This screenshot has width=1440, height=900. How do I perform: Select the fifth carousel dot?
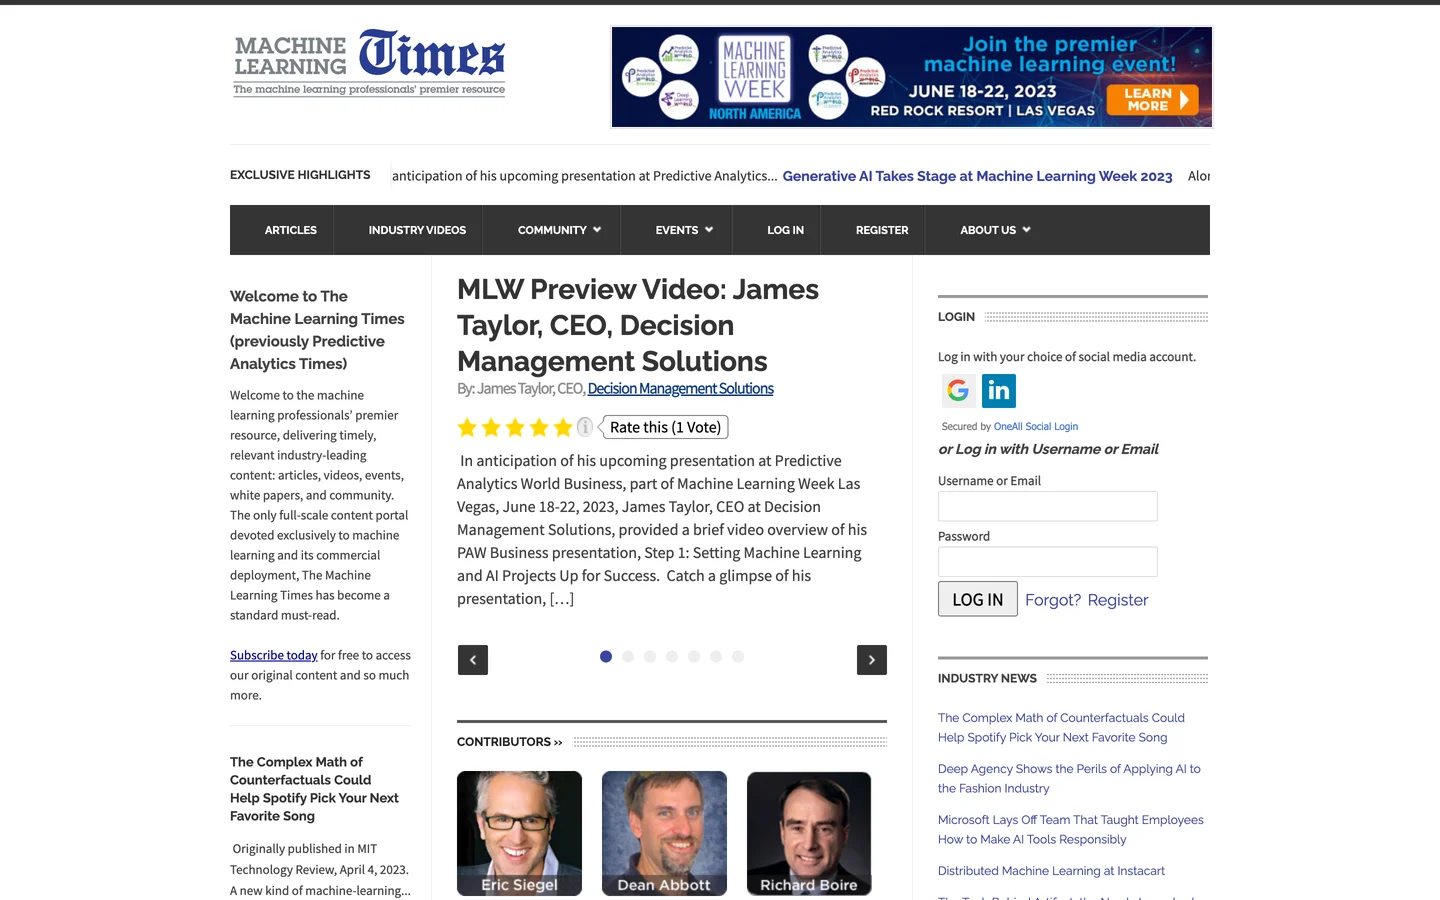[694, 657]
